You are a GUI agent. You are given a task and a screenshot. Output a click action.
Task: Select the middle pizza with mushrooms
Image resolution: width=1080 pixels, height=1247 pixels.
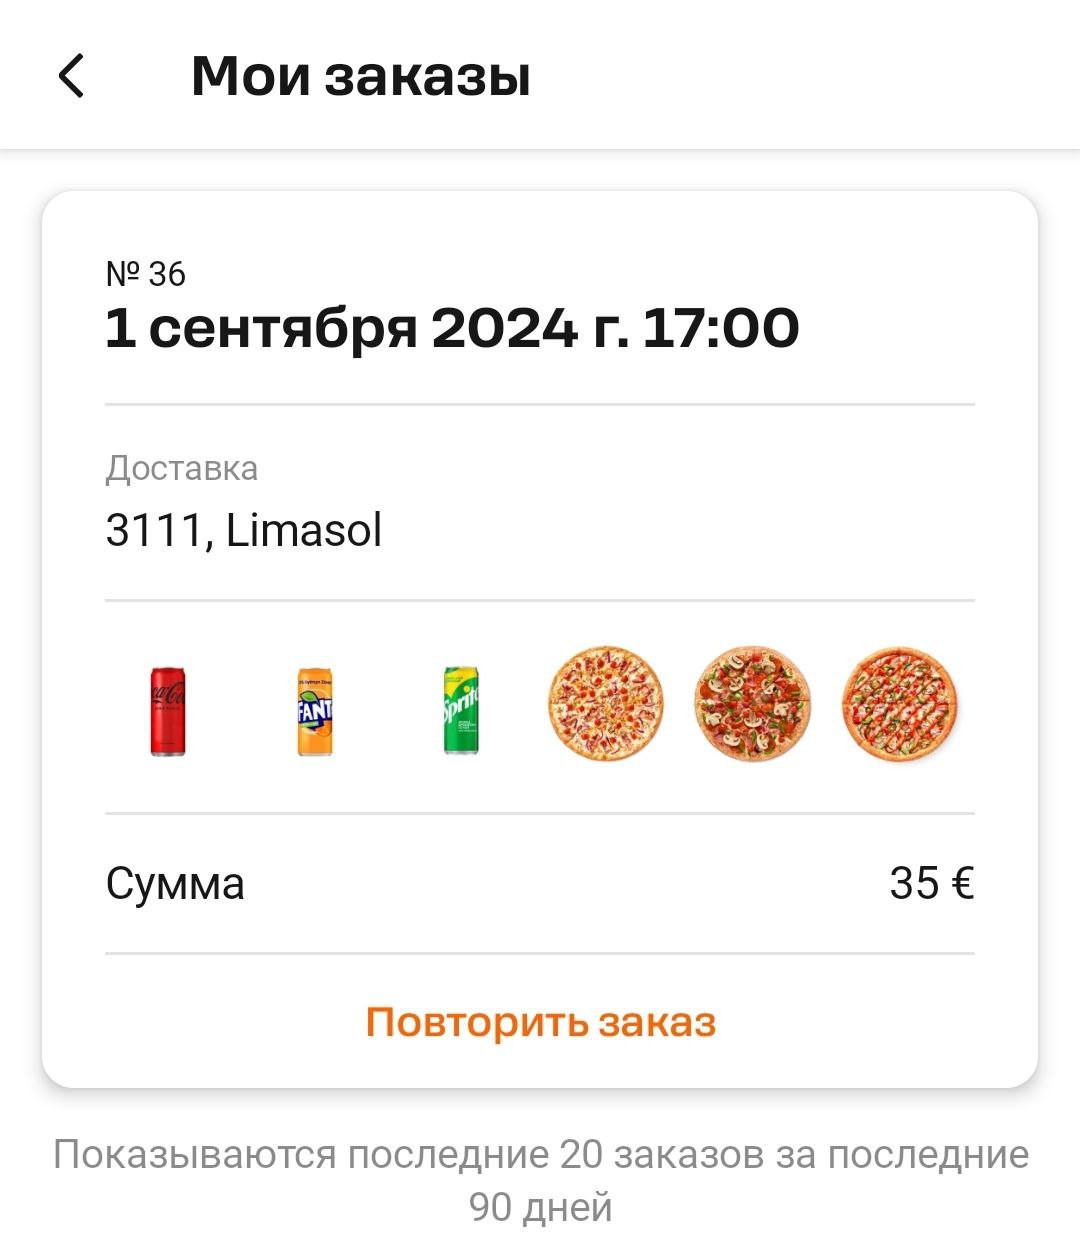(752, 703)
